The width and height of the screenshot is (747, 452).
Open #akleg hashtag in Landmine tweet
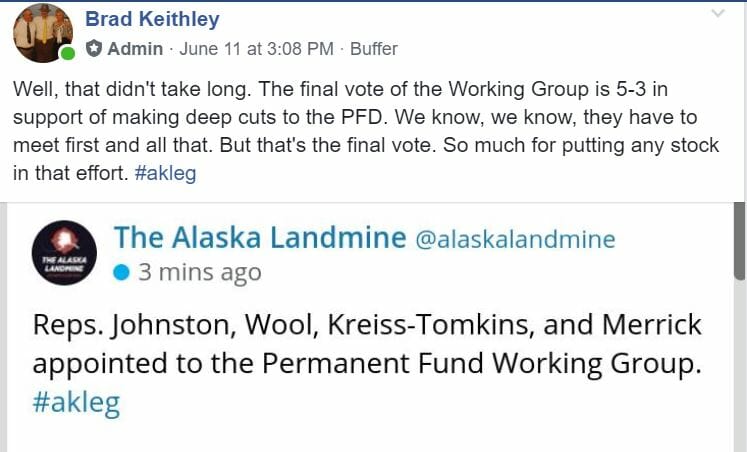tap(76, 402)
